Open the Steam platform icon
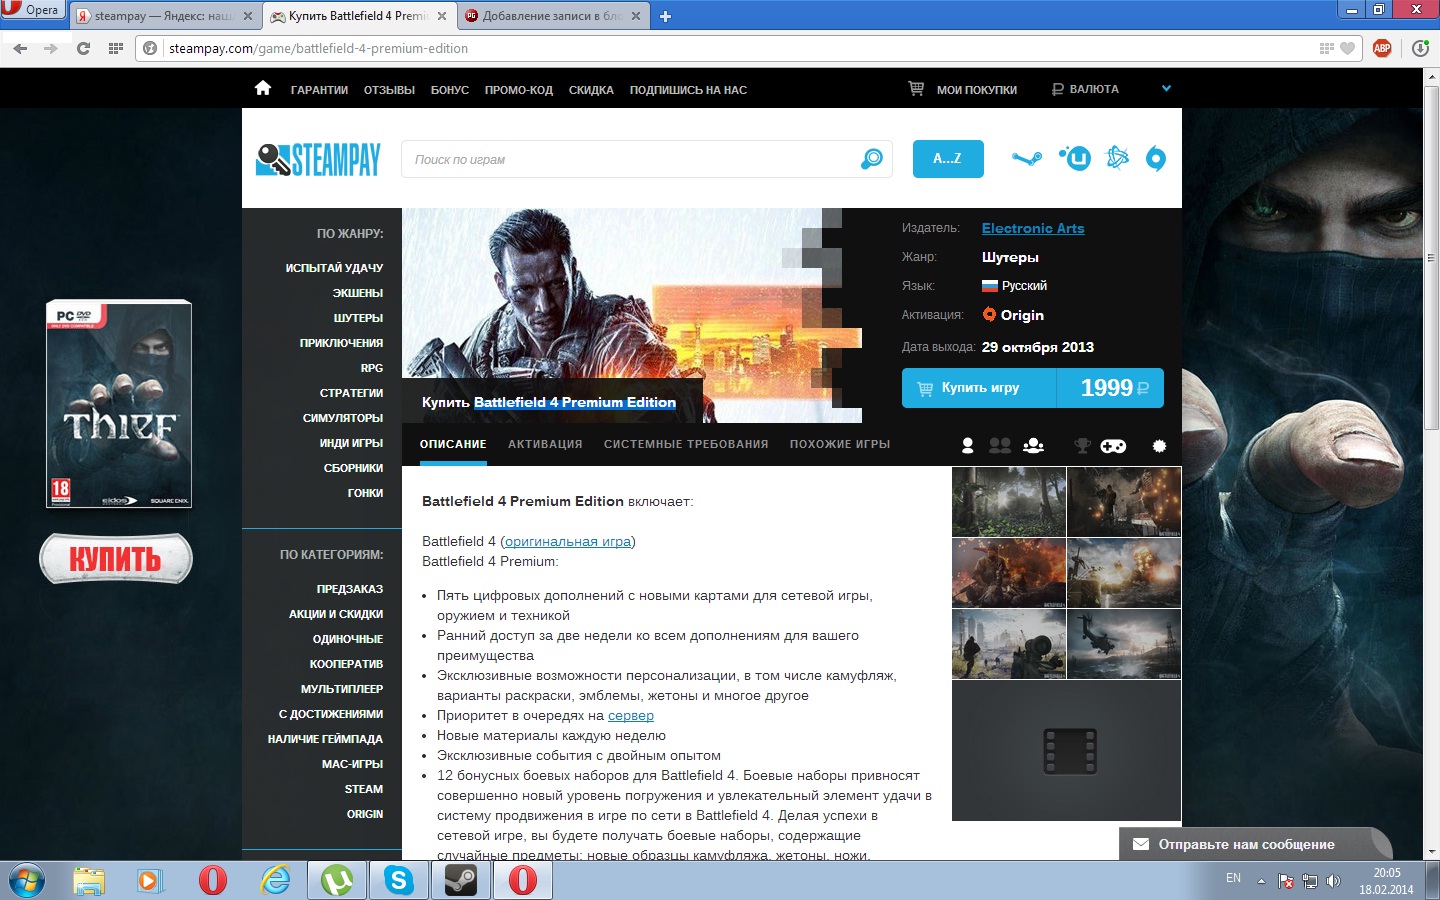The width and height of the screenshot is (1440, 900). click(1027, 158)
